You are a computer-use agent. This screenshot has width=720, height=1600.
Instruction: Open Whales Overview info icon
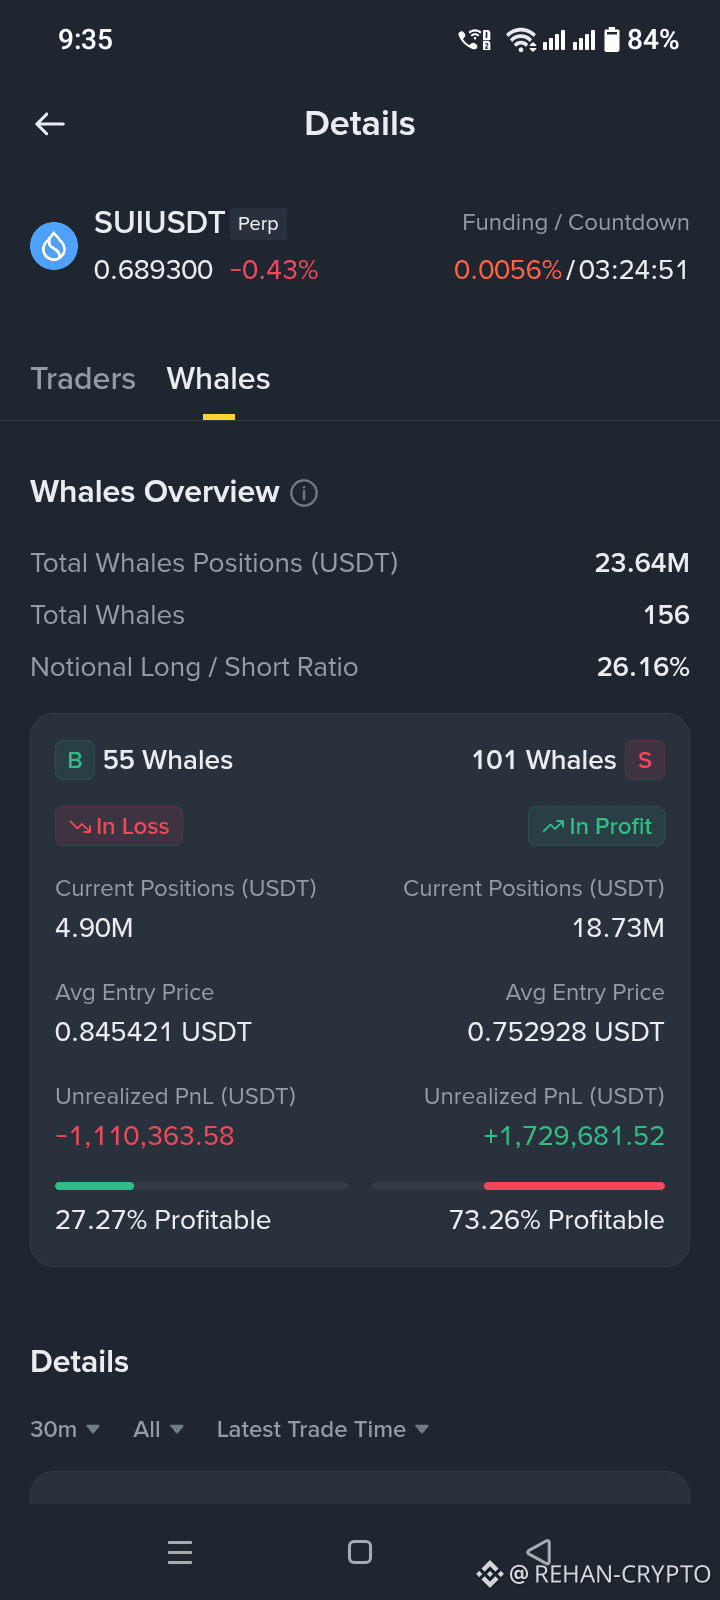tap(304, 493)
